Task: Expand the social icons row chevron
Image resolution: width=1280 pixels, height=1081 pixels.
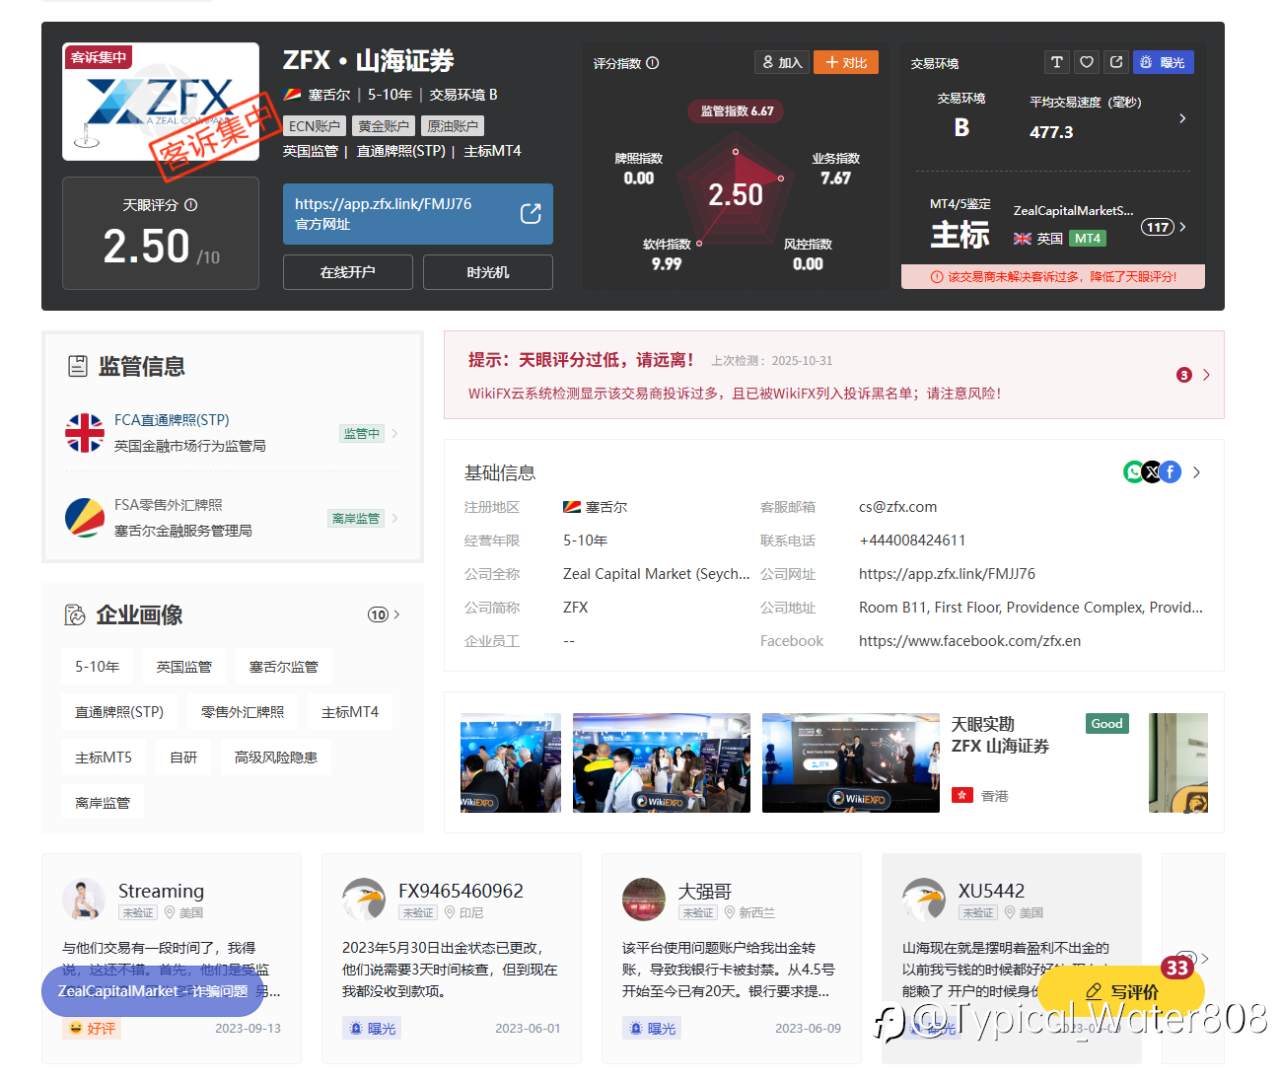Action: coord(1196,472)
